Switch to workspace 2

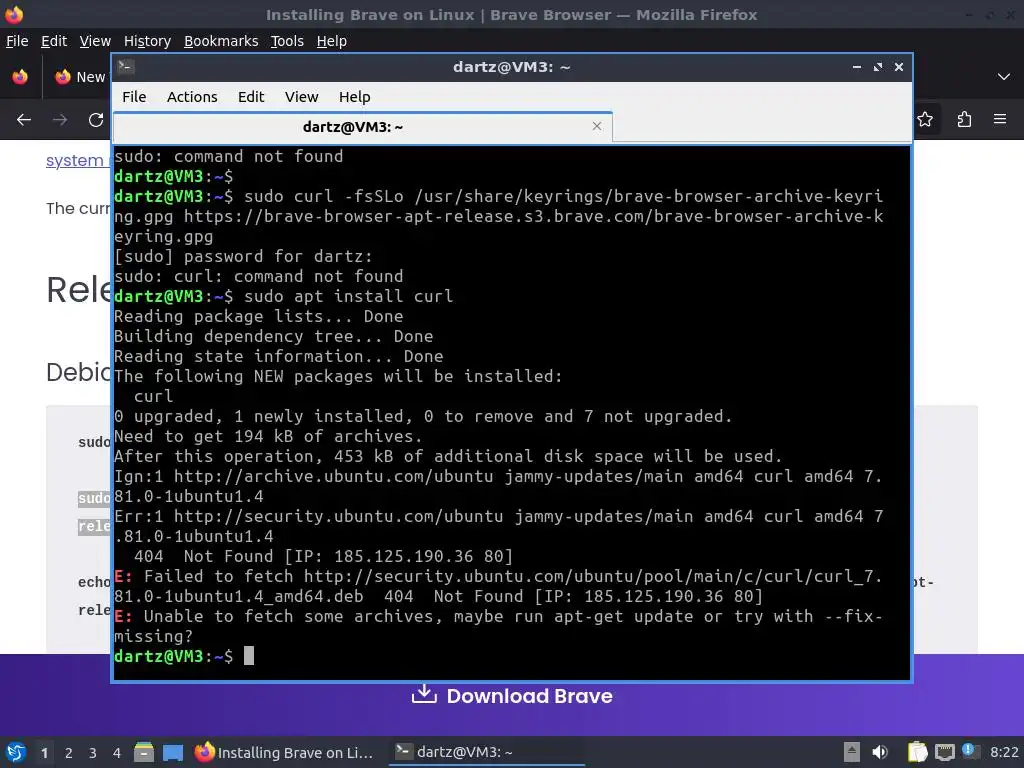point(69,753)
